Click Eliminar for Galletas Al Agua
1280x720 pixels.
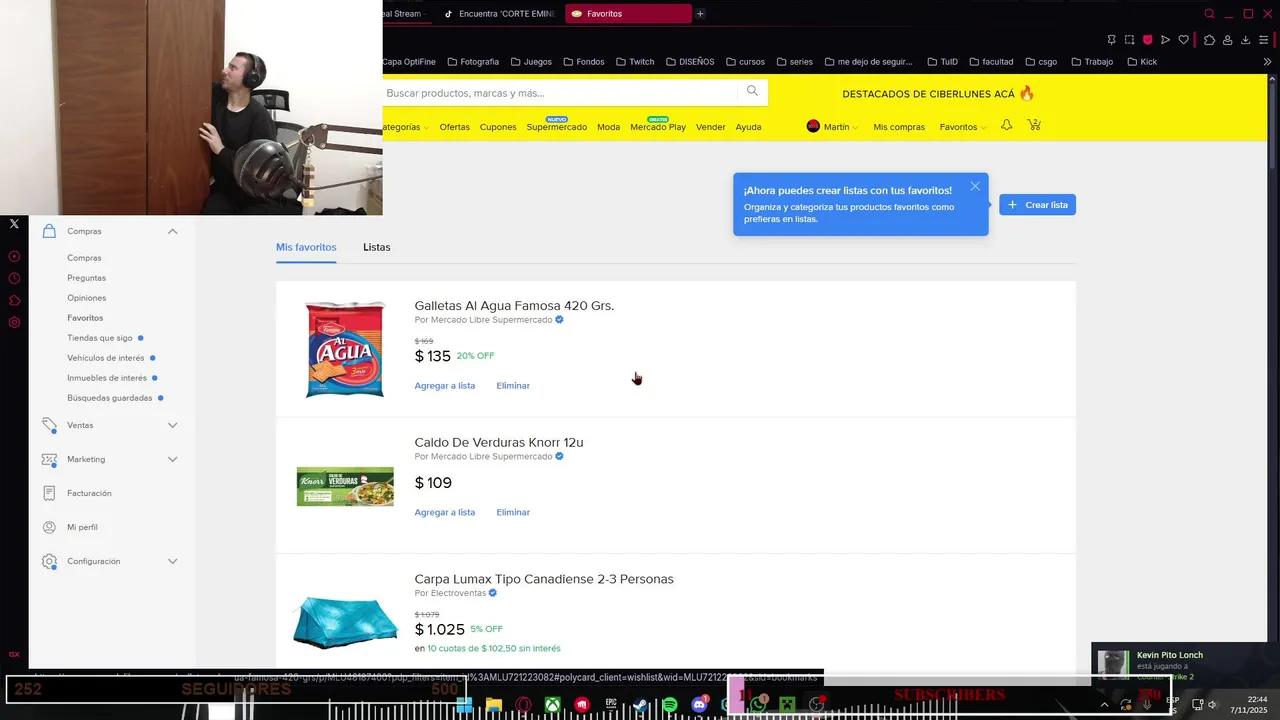click(x=513, y=386)
